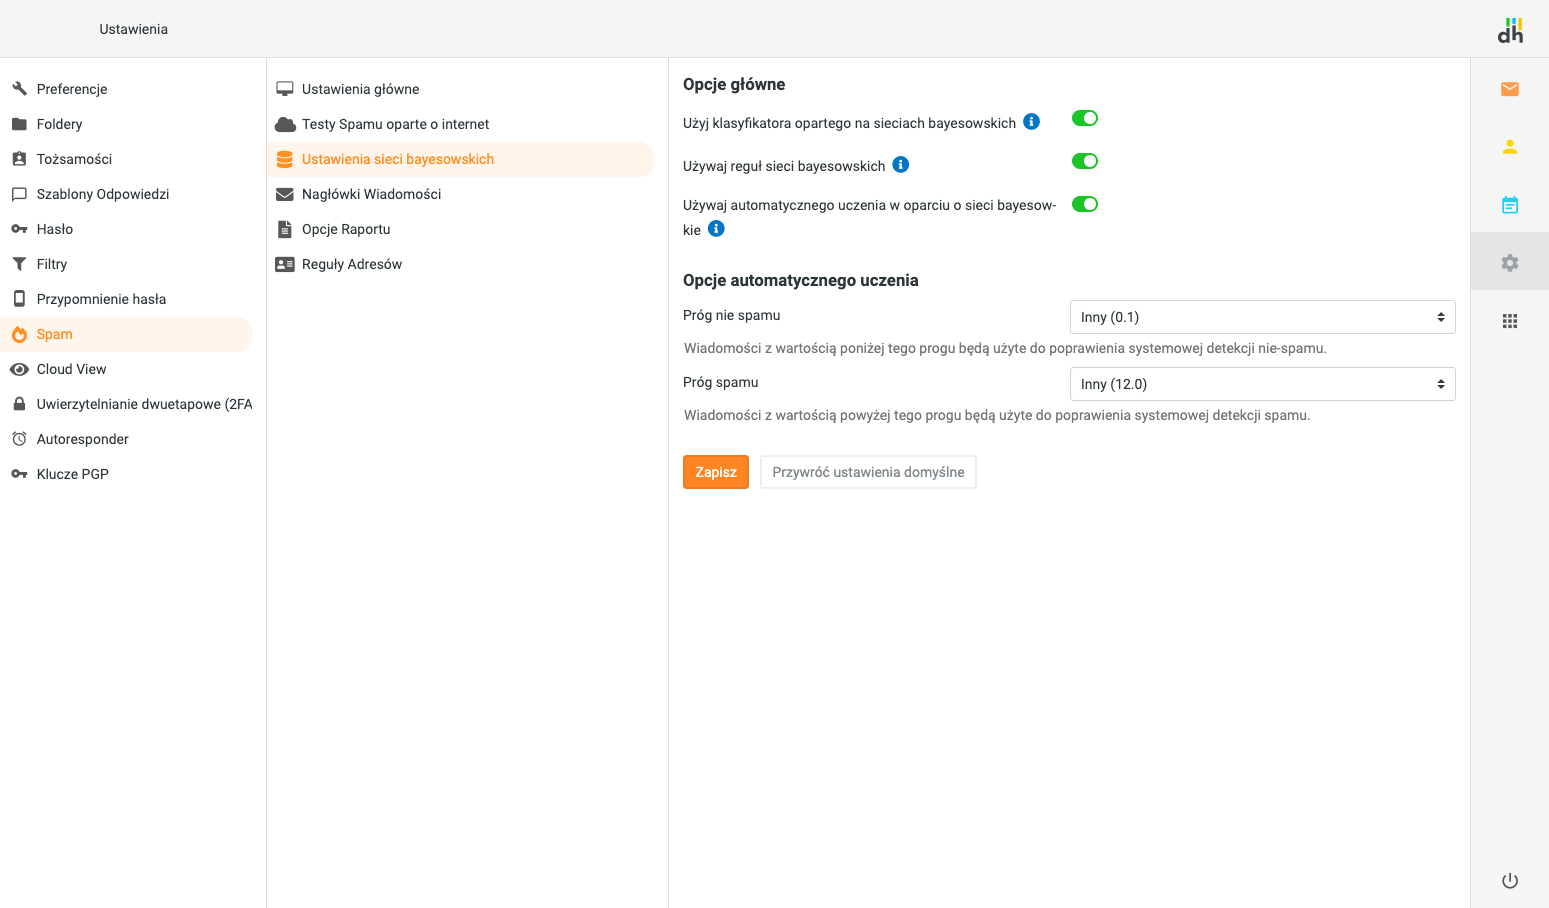
Task: Click the document icon beside Opcje Raportu
Action: coord(285,229)
